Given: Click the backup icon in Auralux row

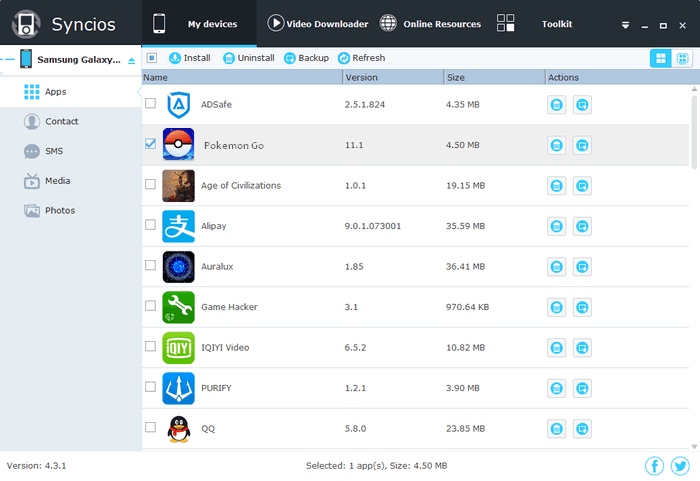Looking at the screenshot, I should coord(582,267).
